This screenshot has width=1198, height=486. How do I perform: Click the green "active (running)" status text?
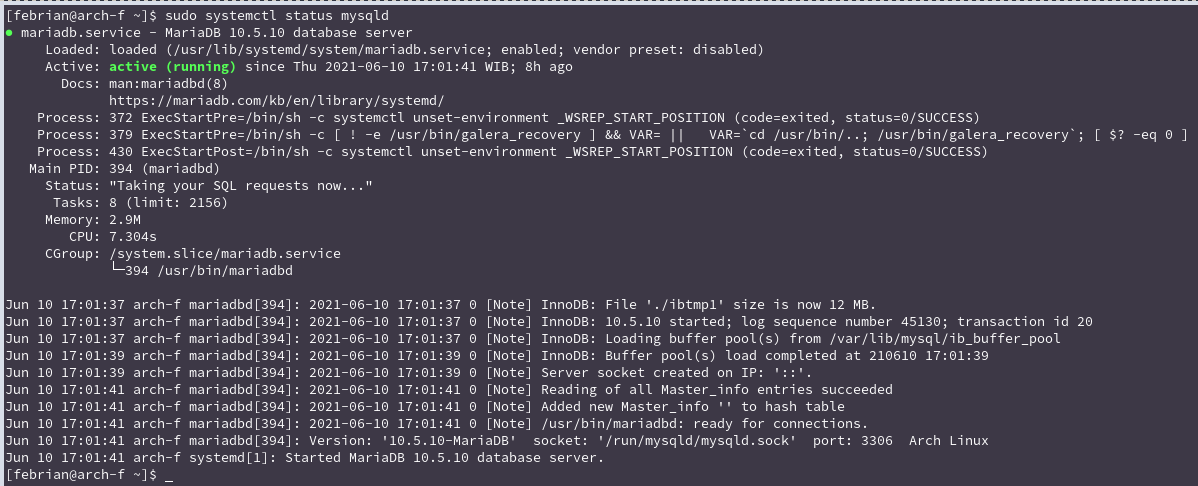click(x=172, y=67)
